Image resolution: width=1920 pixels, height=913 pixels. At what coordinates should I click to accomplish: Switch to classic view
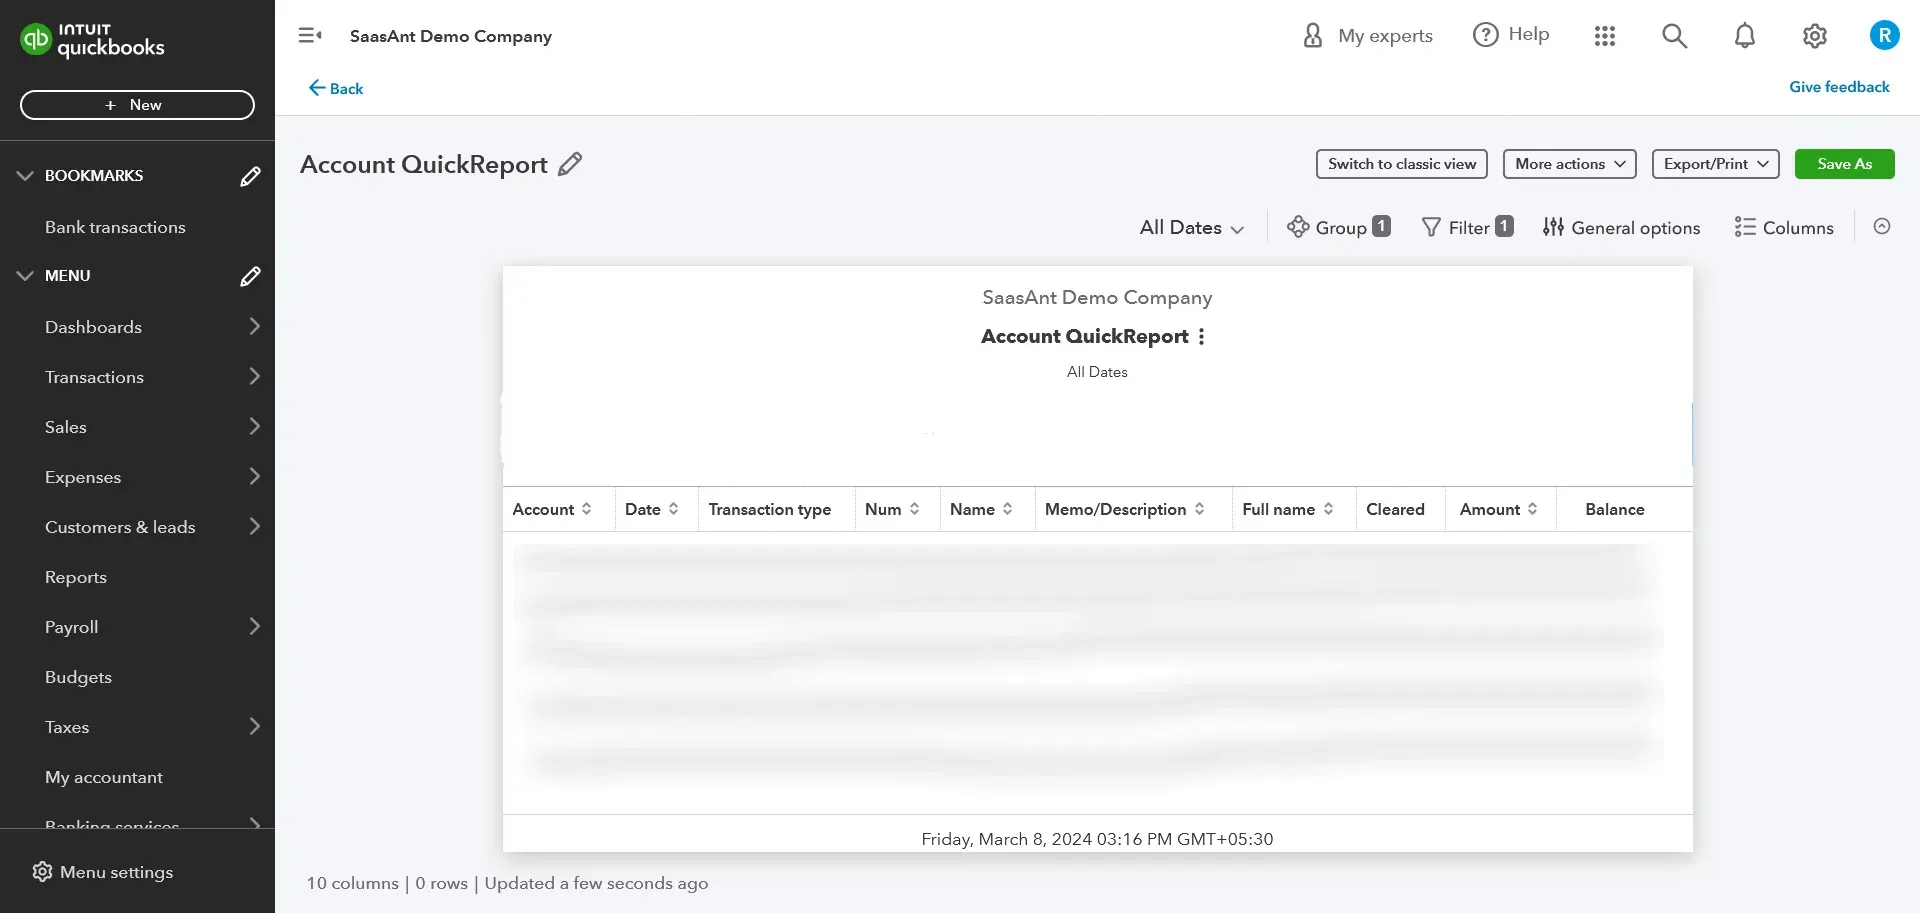coord(1402,164)
